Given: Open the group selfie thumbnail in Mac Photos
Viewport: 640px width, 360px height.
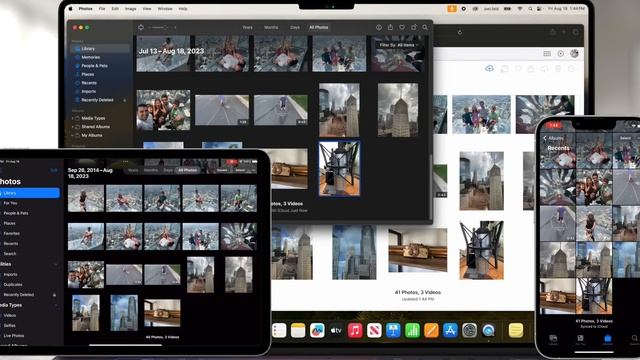Looking at the screenshot, I should (163, 110).
